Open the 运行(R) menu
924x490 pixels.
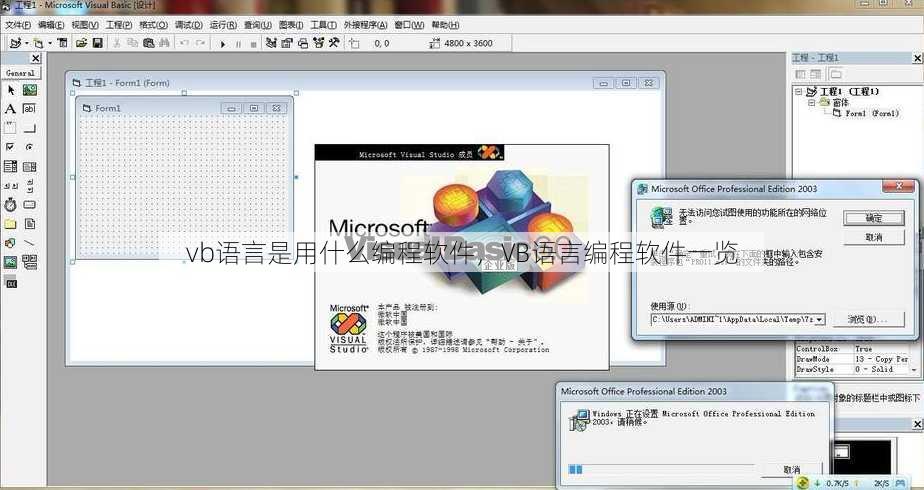pyautogui.click(x=223, y=25)
